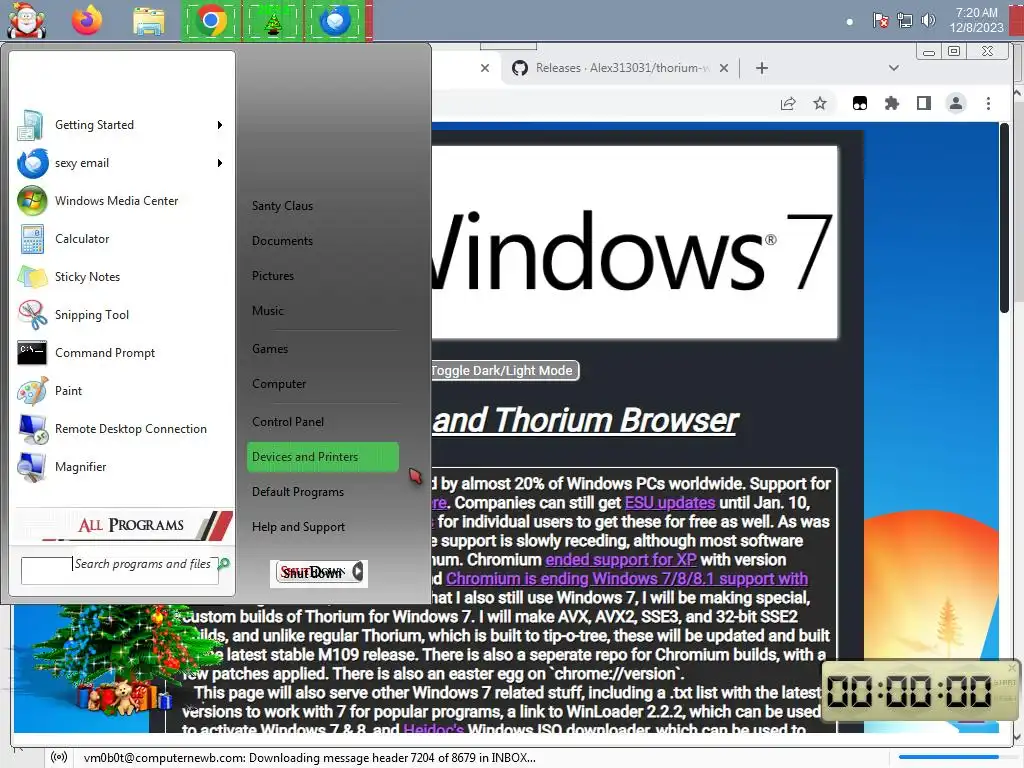Click the share page icon
Image resolution: width=1024 pixels, height=768 pixels.
(788, 103)
